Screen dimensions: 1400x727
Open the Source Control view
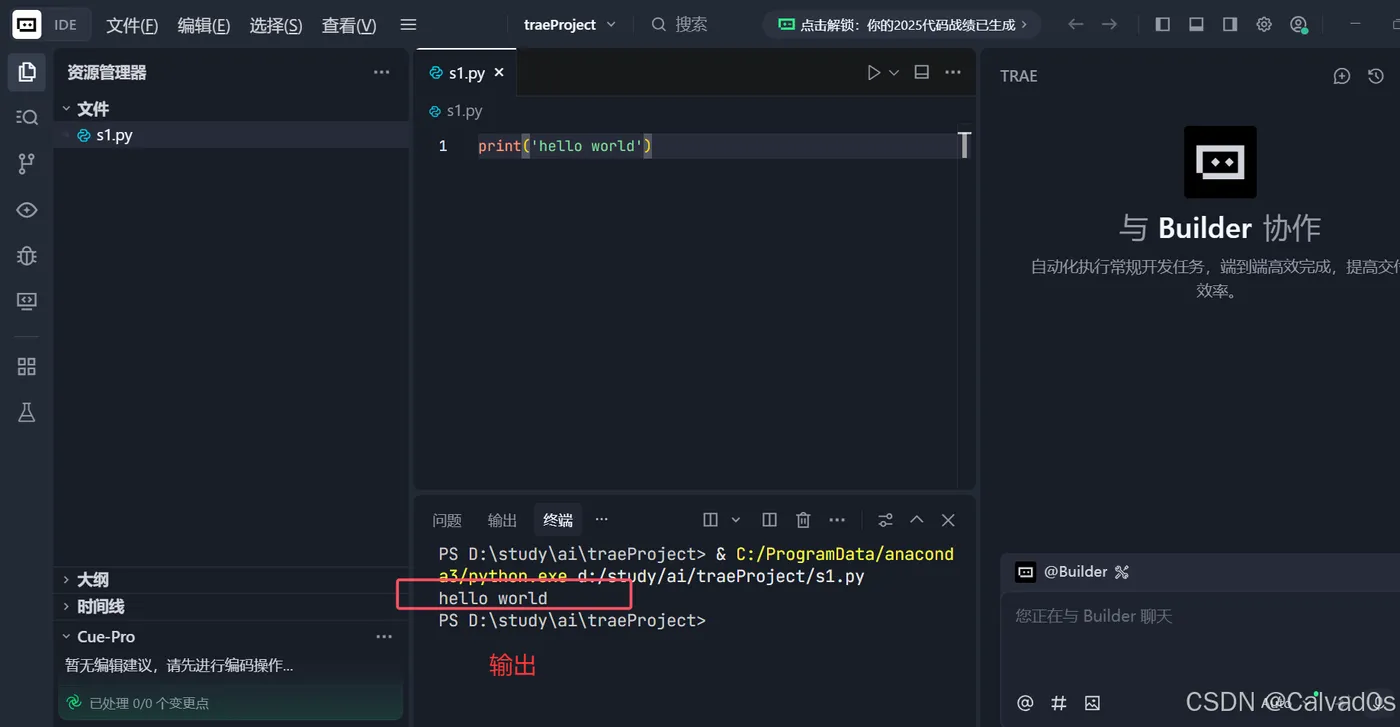(x=27, y=164)
